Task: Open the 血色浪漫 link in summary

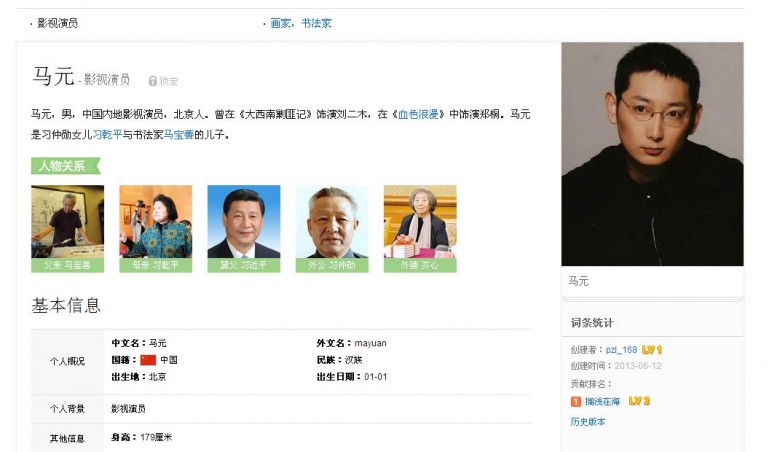Action: [x=418, y=114]
